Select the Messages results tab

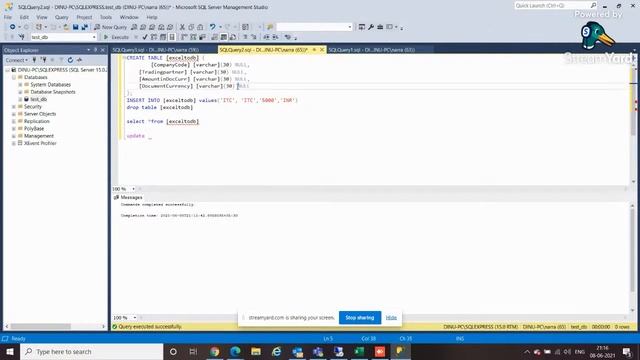(128, 197)
